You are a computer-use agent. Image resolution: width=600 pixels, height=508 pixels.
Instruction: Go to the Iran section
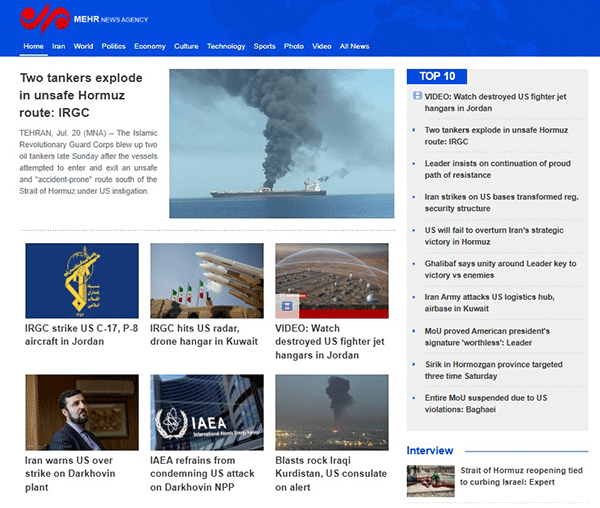coord(59,46)
